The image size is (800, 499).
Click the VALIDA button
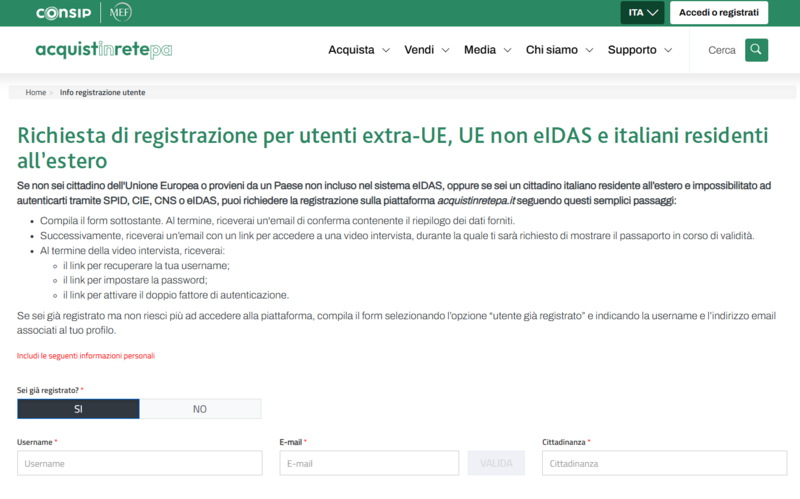pos(496,463)
